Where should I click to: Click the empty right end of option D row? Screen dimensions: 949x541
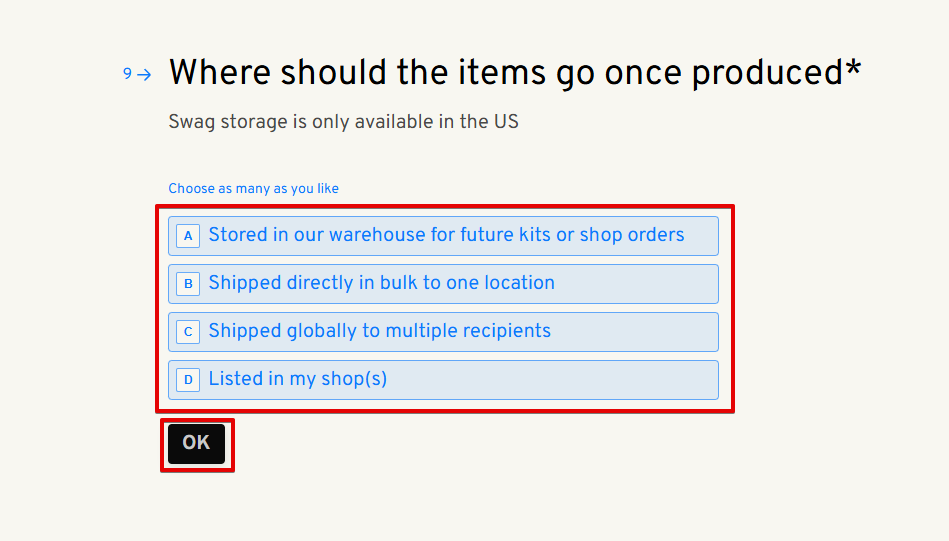(x=650, y=380)
